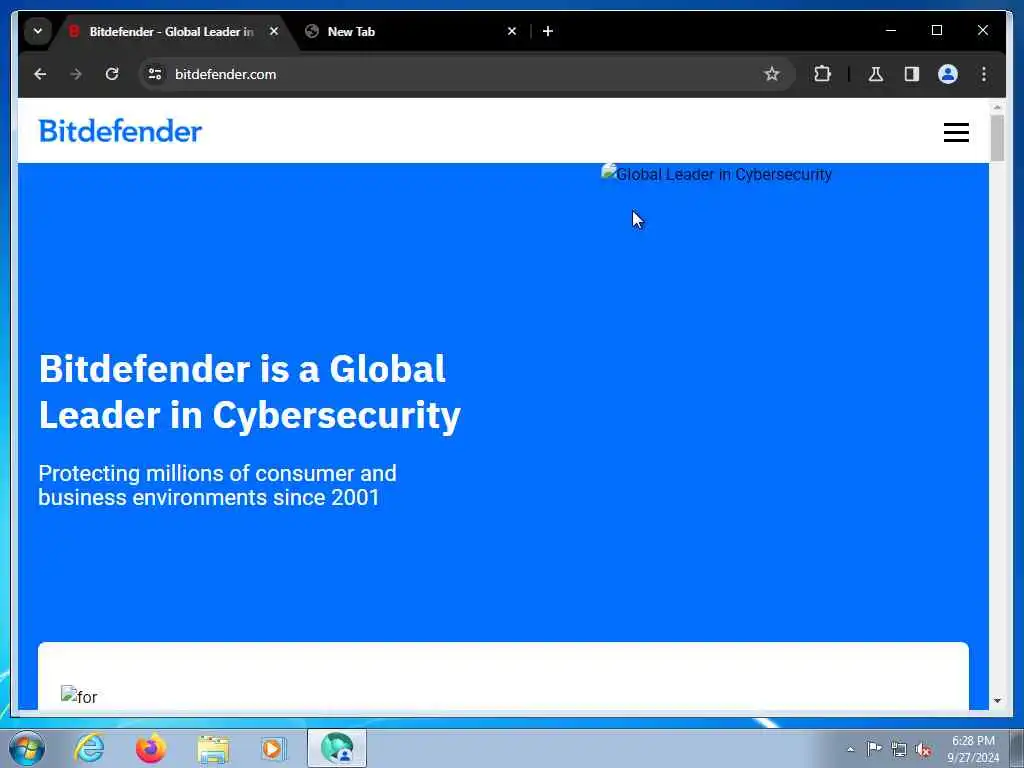Reload the Bitdefender page
Image resolution: width=1024 pixels, height=768 pixels.
coord(112,74)
